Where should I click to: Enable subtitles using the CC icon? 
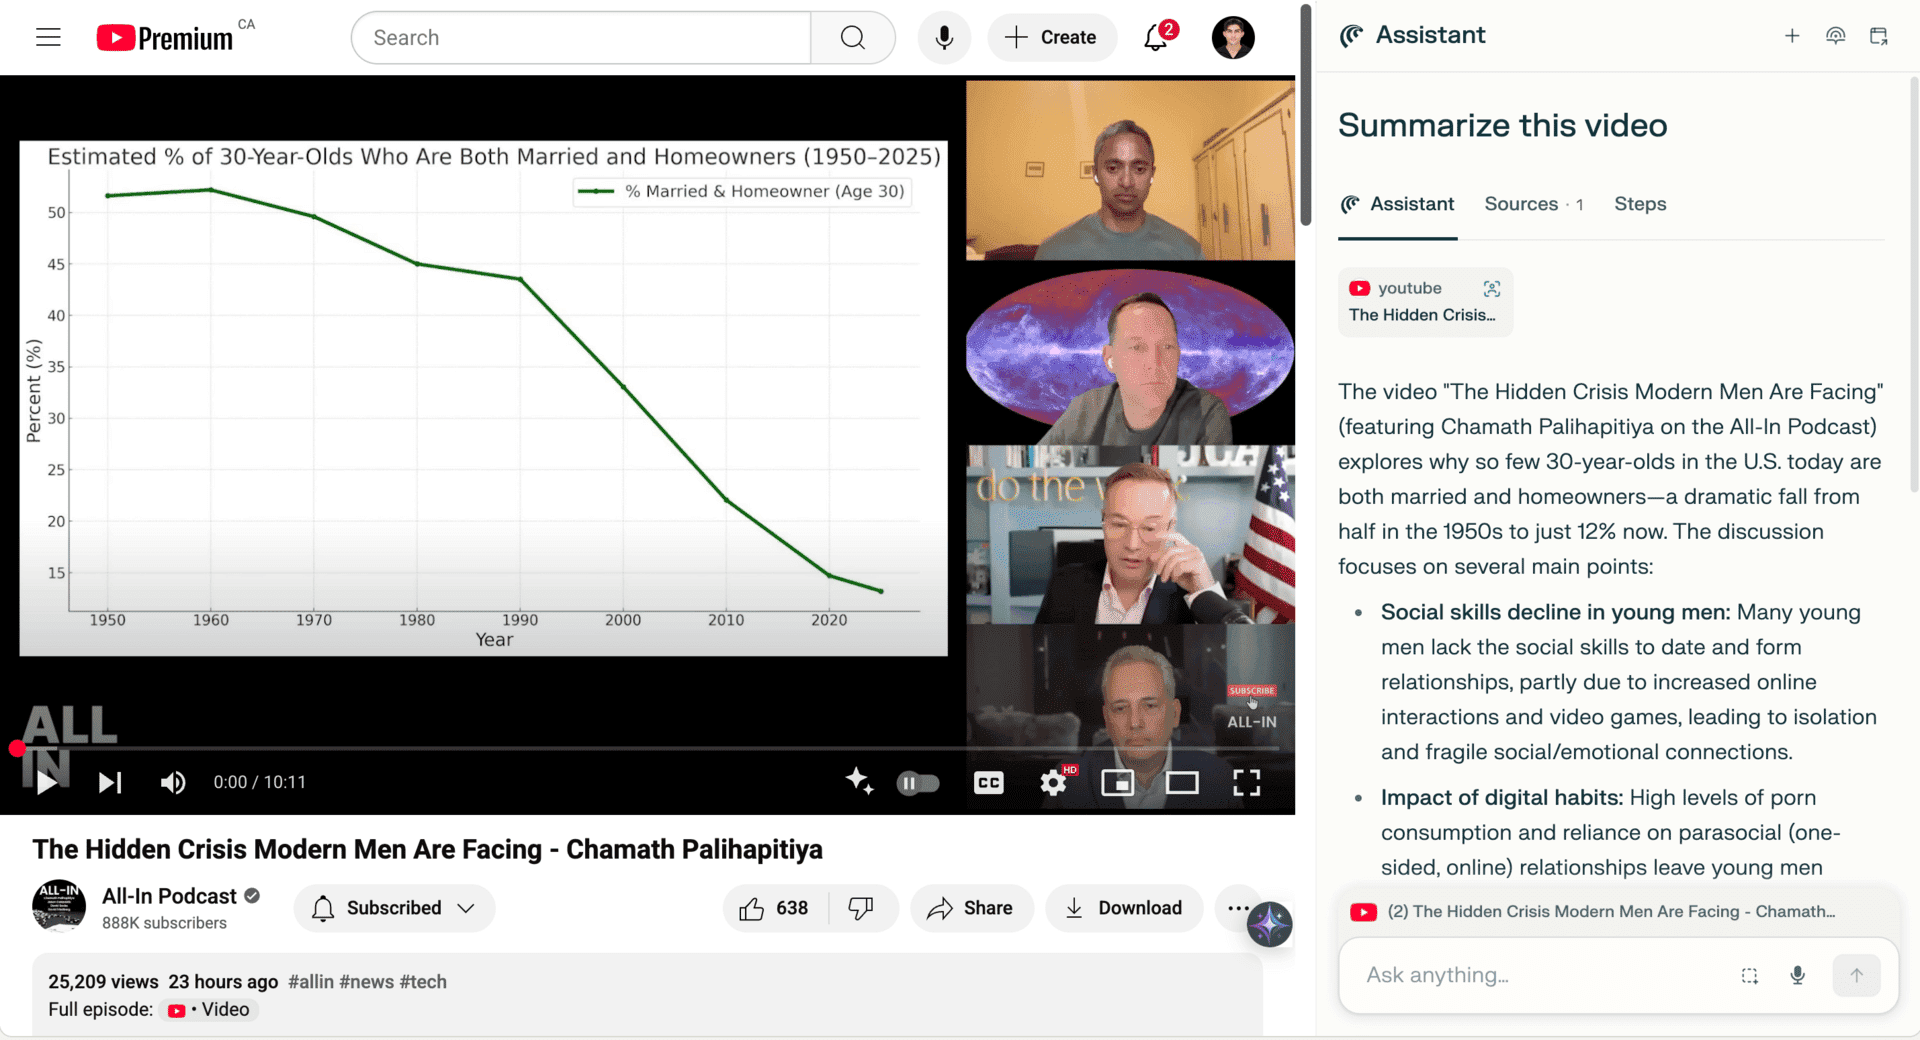pos(988,783)
